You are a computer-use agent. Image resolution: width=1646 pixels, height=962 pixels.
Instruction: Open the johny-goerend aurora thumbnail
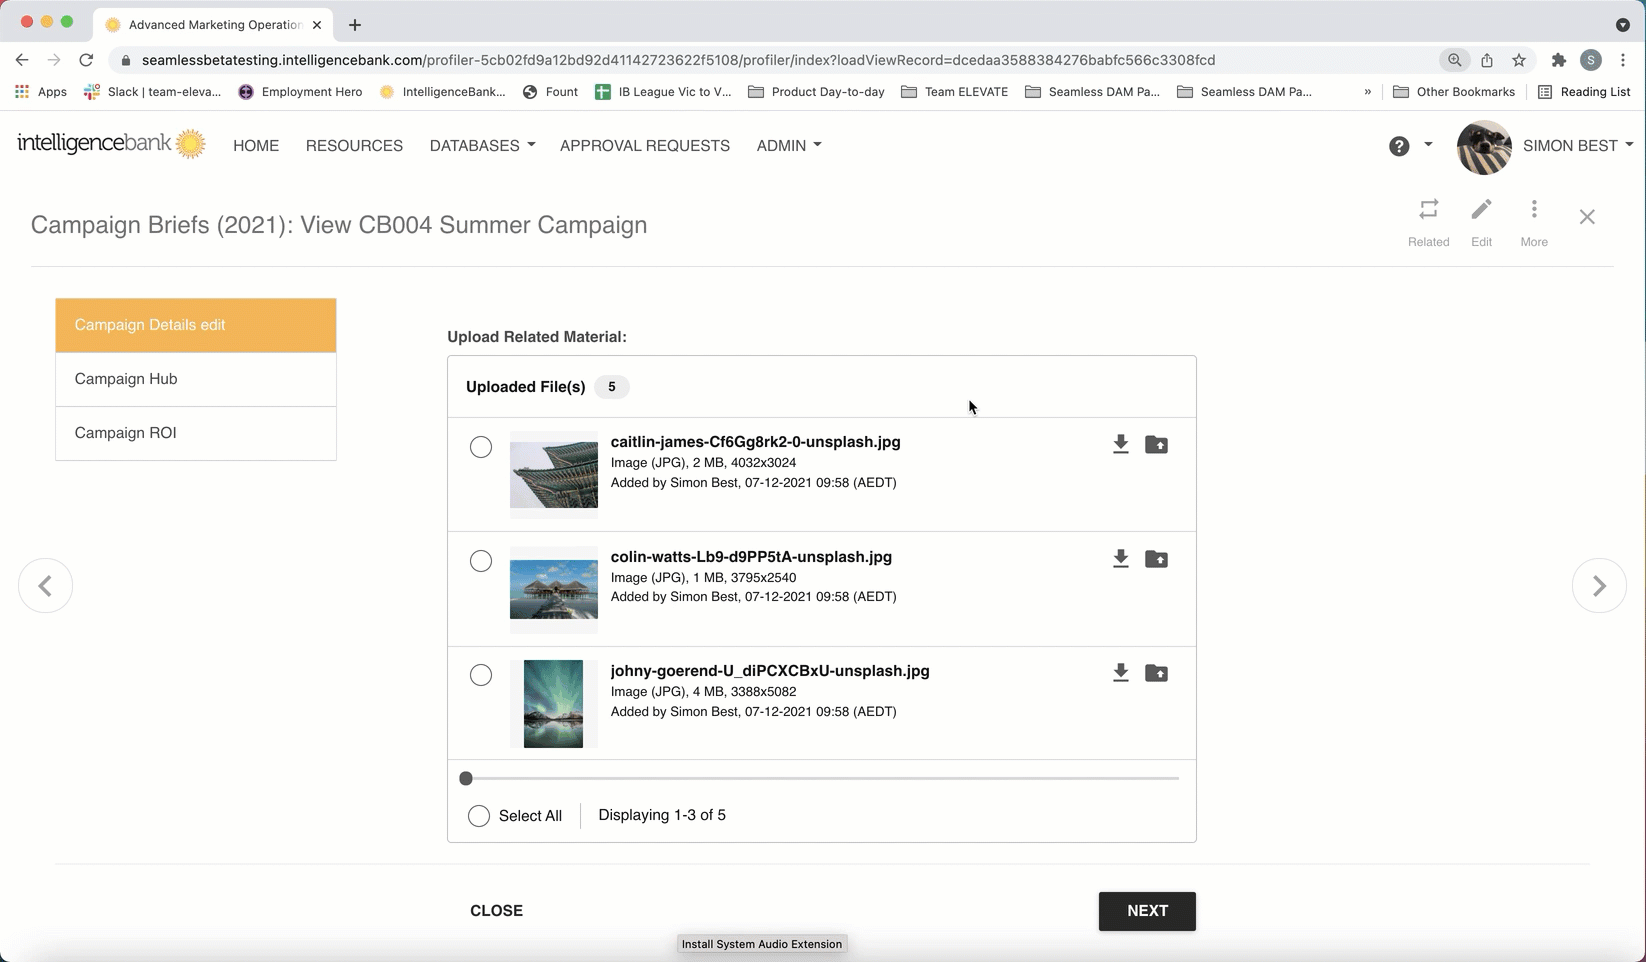tap(553, 704)
